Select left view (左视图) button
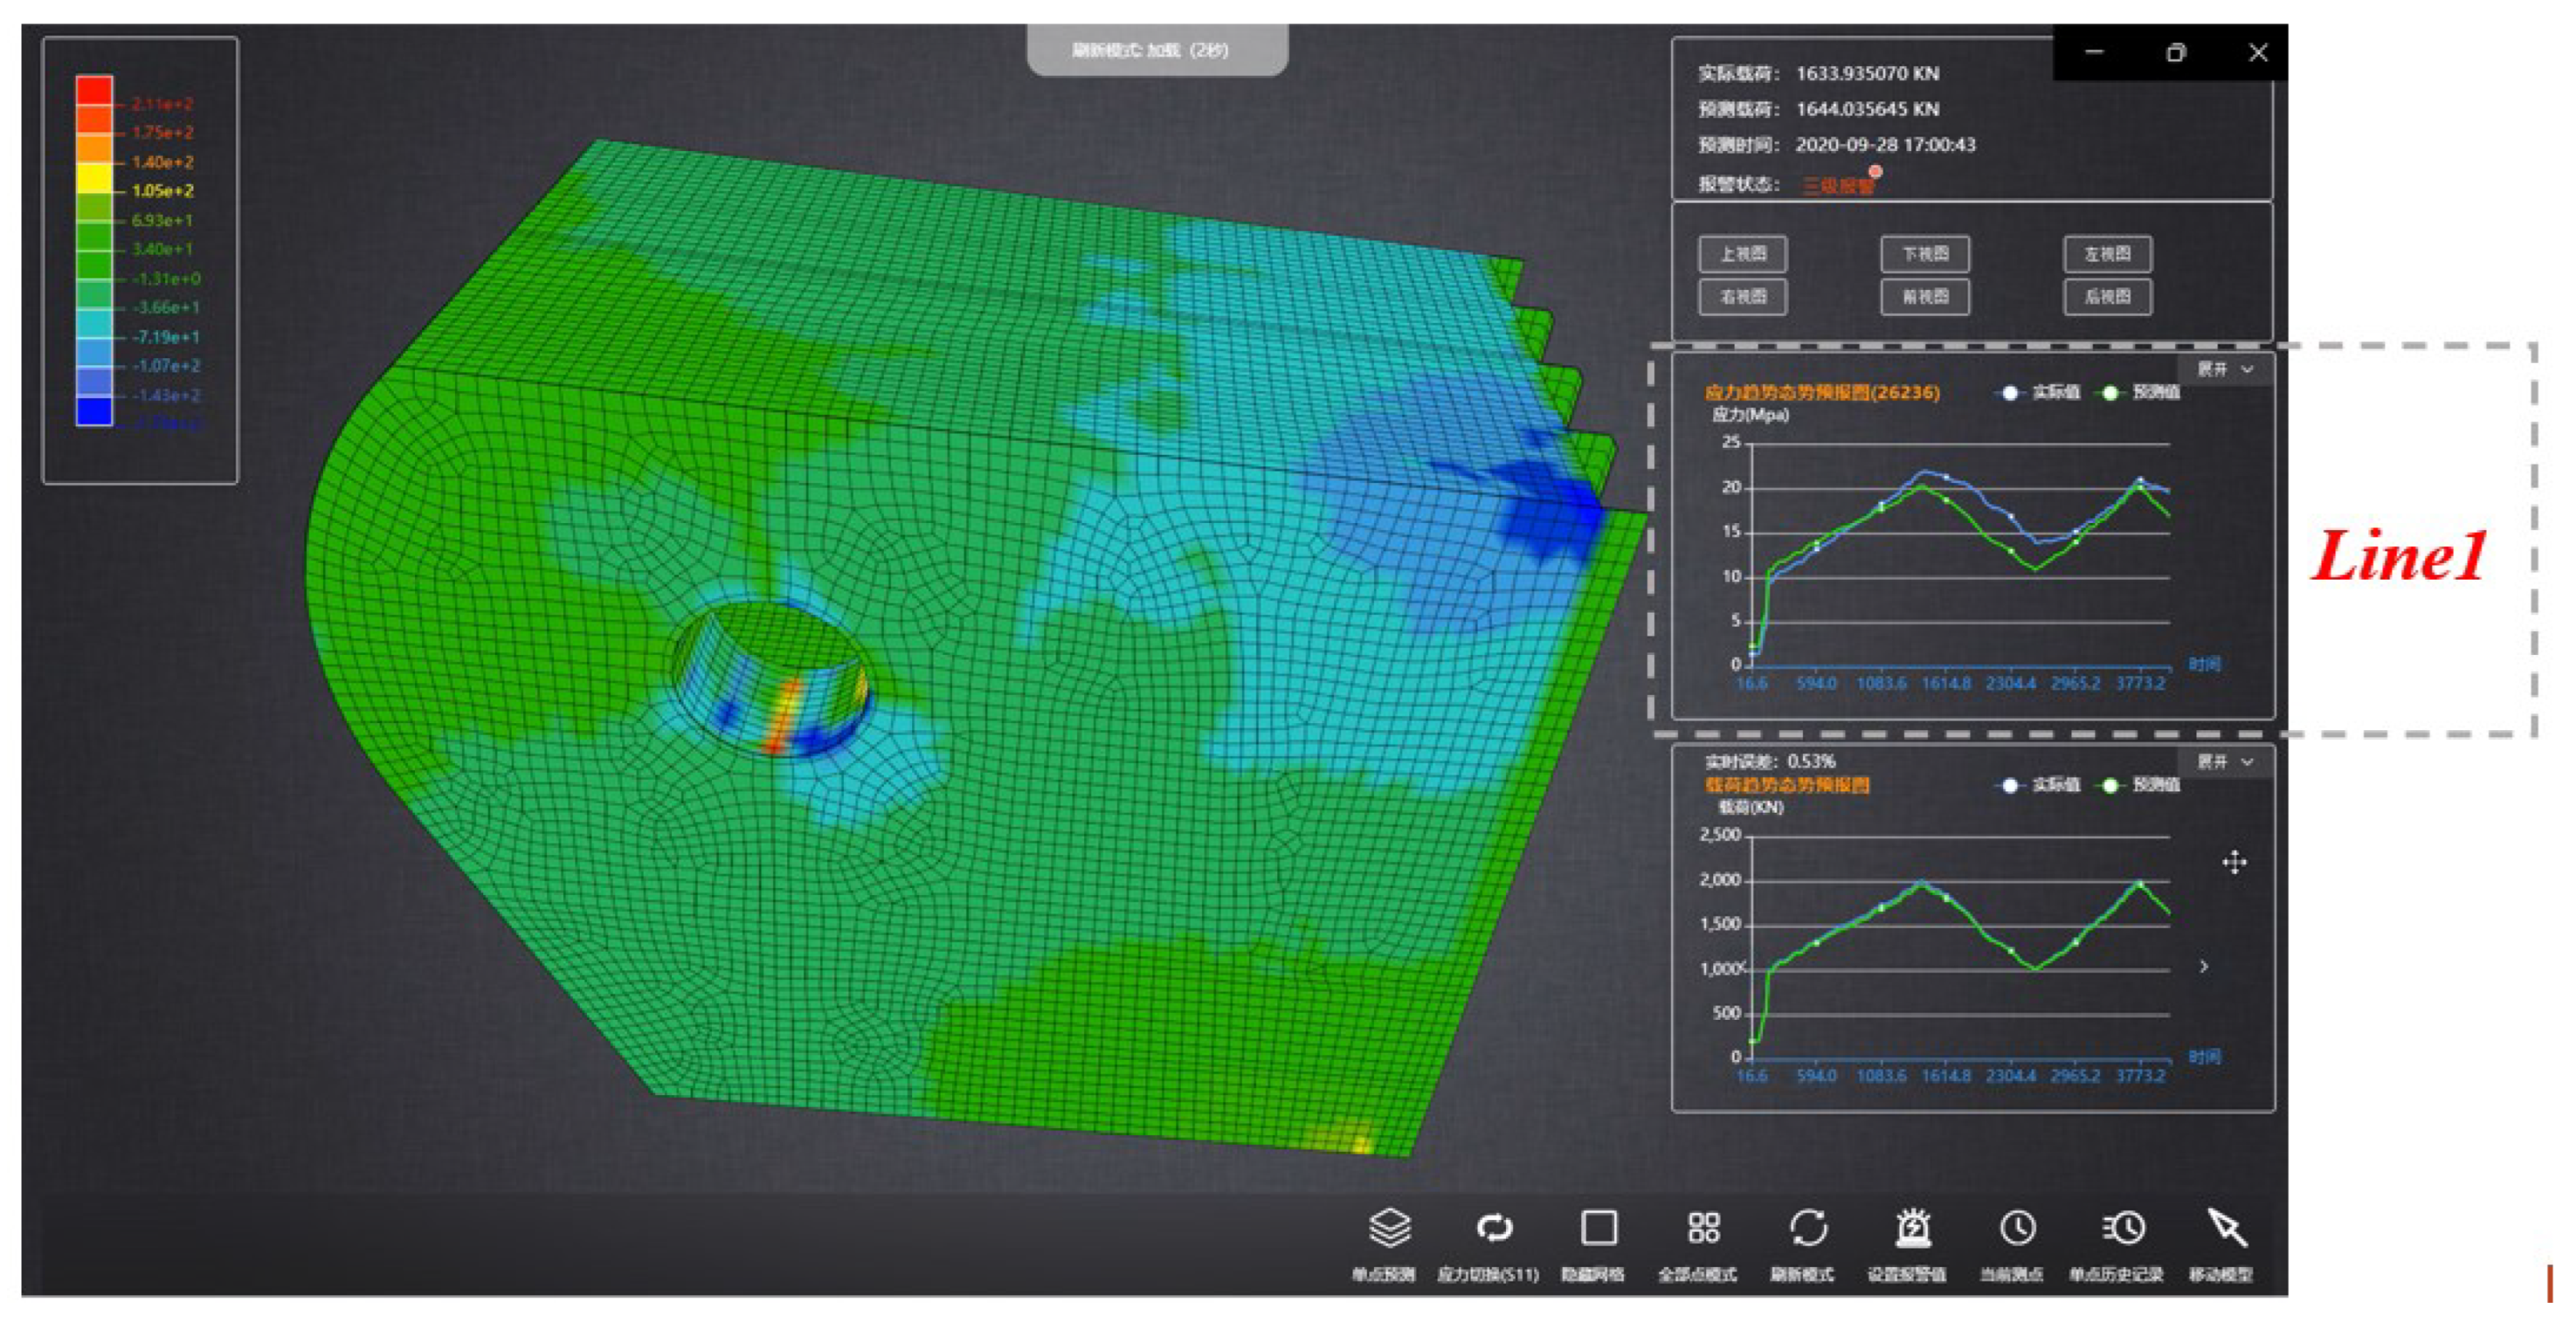Screen dimensions: 2576x1329 (2107, 254)
